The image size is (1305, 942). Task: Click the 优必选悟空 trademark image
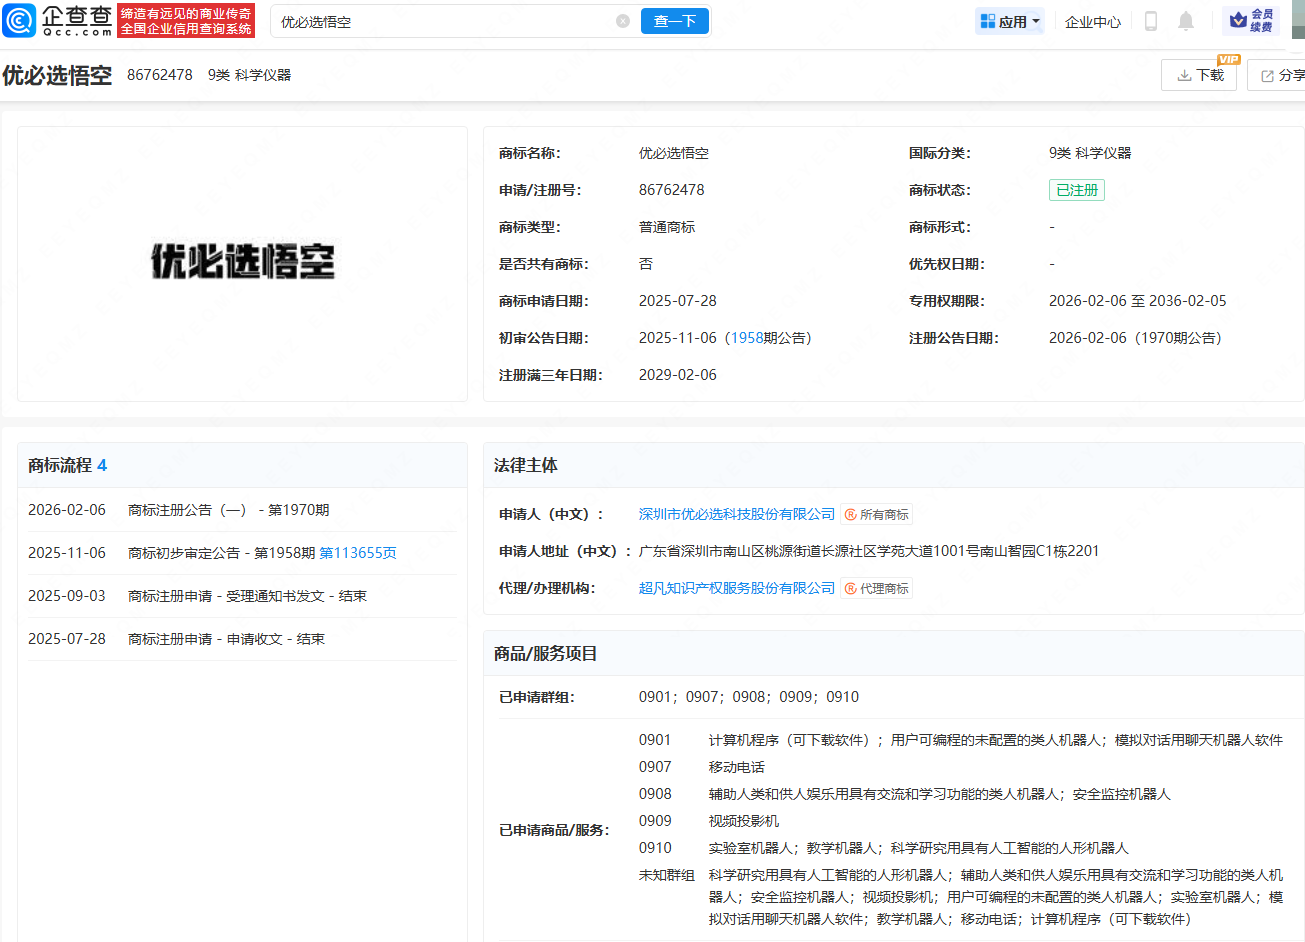click(243, 262)
